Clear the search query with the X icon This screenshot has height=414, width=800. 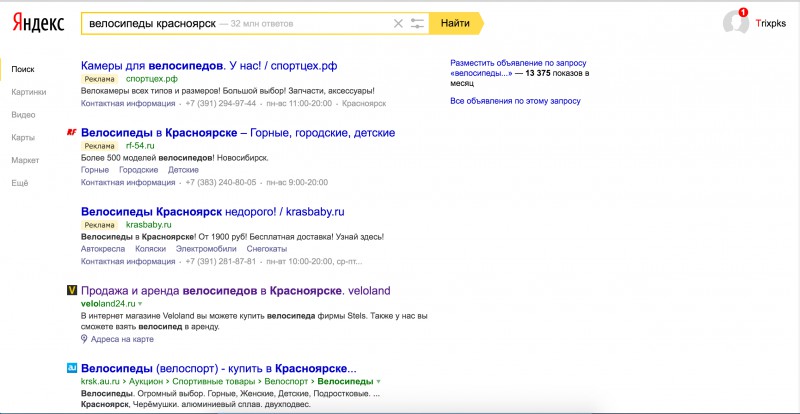399,22
